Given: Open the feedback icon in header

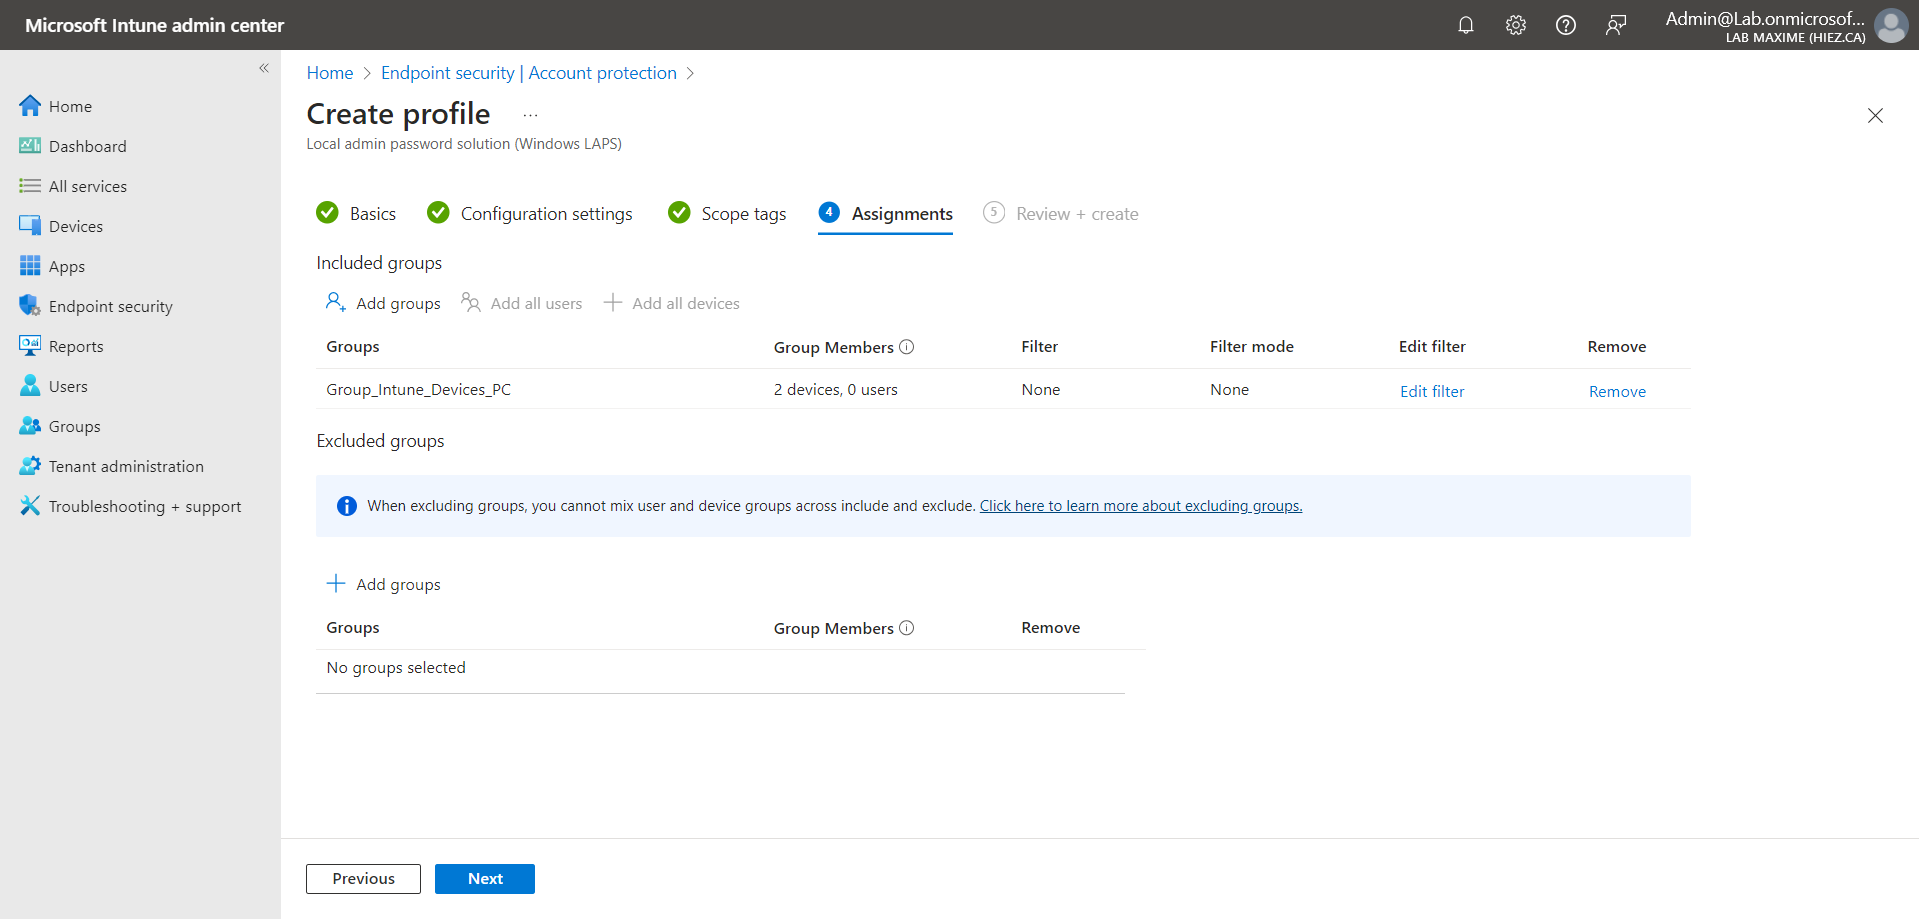Looking at the screenshot, I should click(1615, 25).
